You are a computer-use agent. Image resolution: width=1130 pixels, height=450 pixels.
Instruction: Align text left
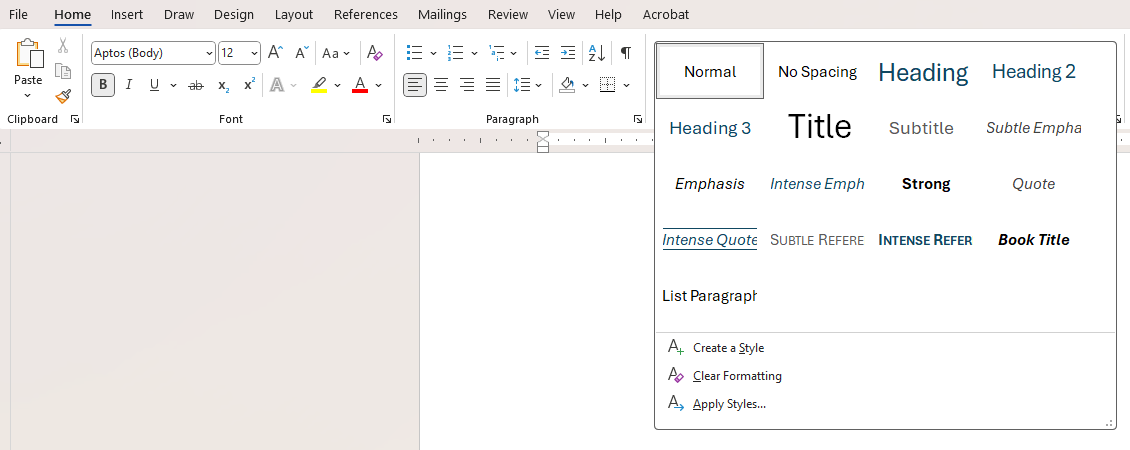[x=414, y=85]
